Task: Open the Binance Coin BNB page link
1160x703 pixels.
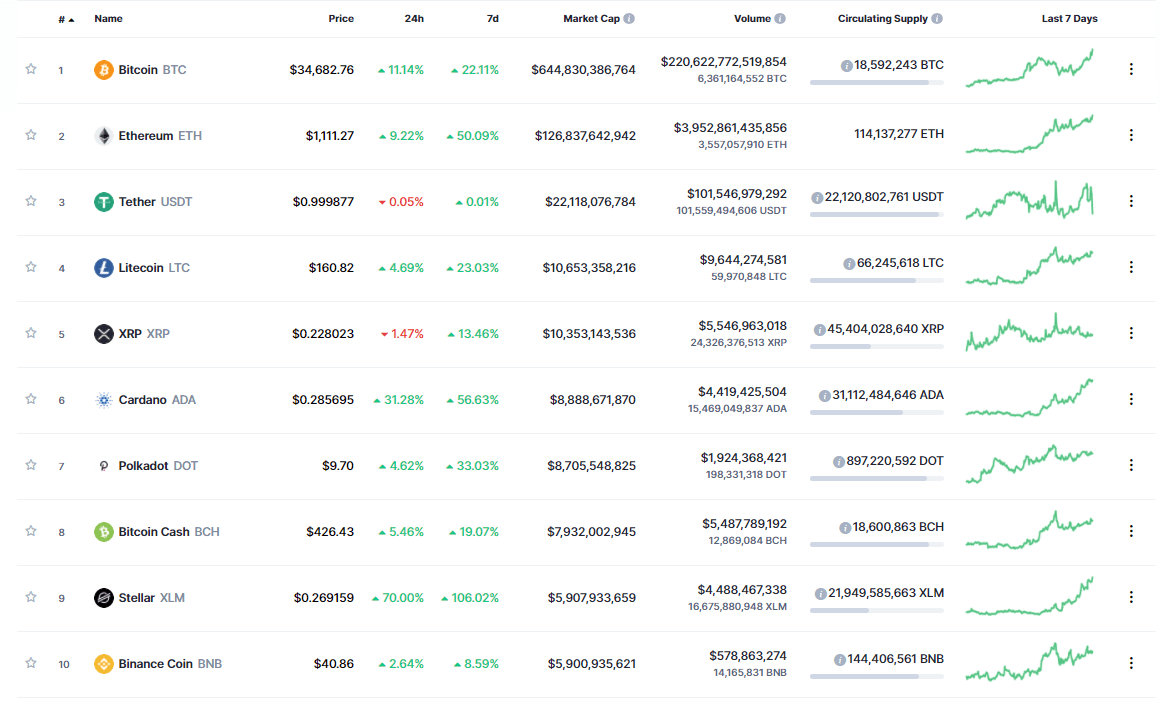Action: coord(170,664)
